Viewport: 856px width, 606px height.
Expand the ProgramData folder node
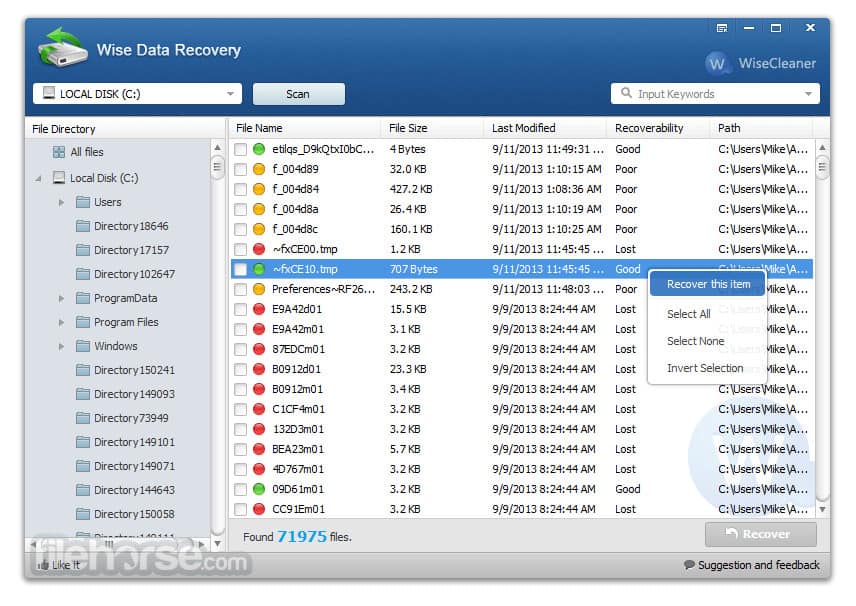point(61,299)
